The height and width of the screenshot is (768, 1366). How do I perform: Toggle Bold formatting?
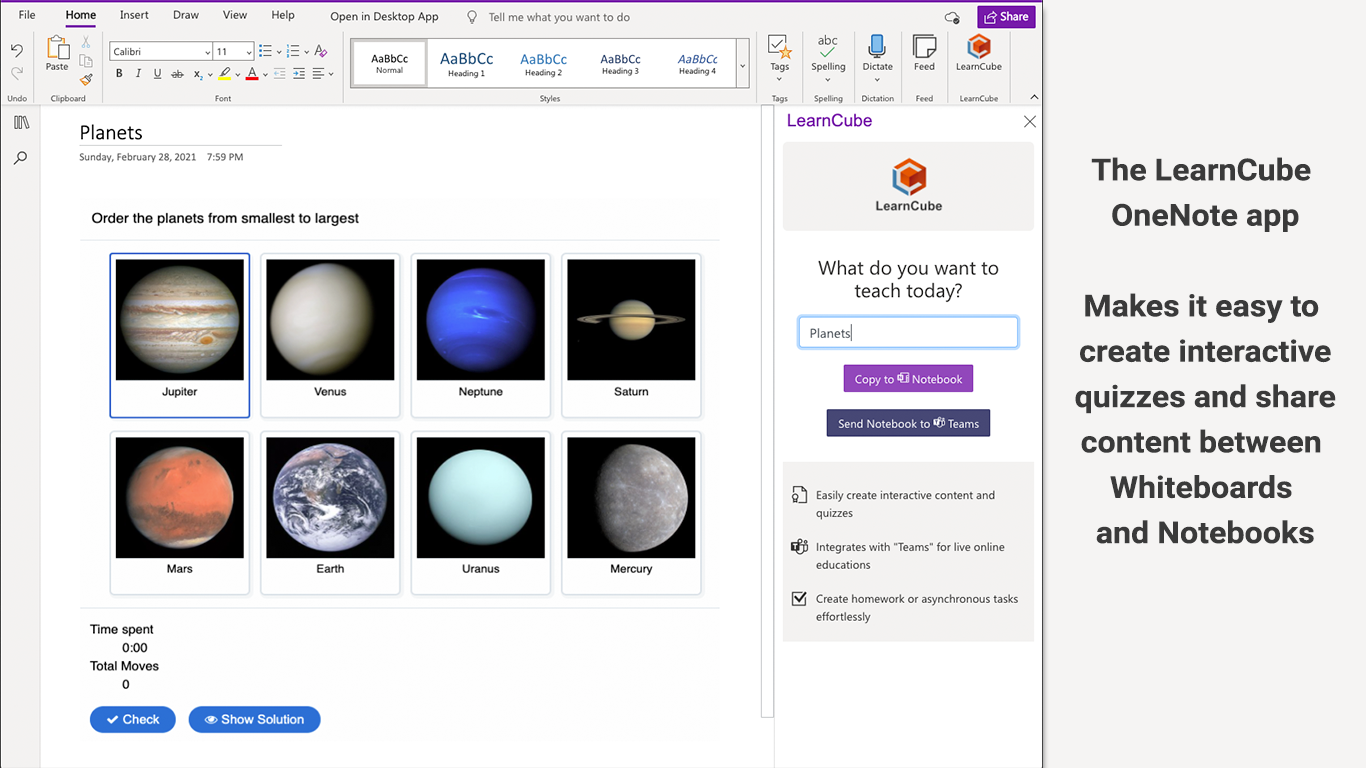[x=119, y=74]
